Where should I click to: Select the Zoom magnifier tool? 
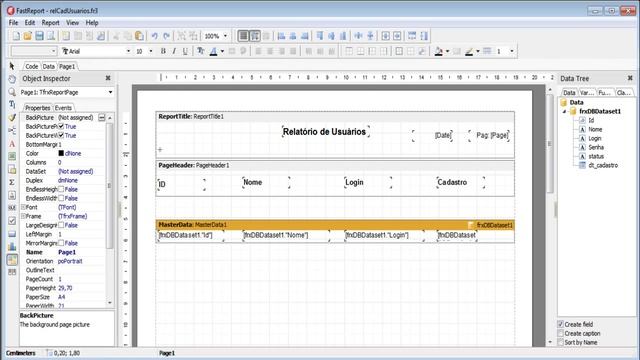tap(12, 92)
